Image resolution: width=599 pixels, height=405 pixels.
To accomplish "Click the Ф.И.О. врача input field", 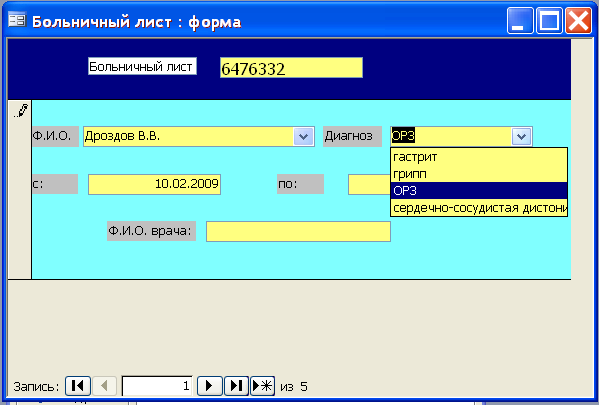I will pos(298,232).
